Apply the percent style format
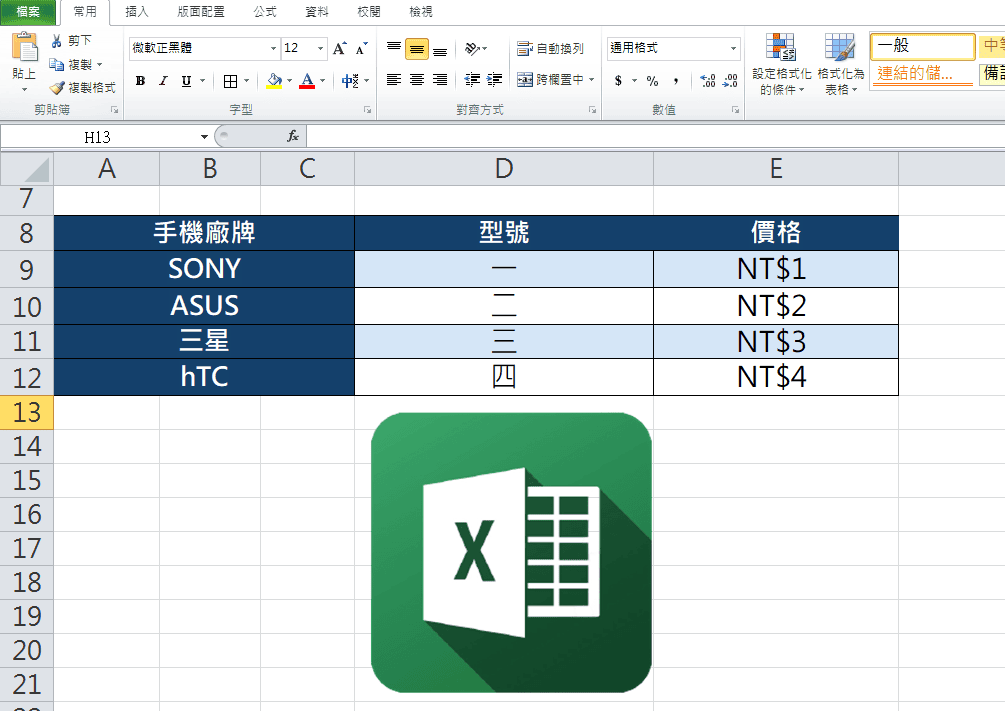Viewport: 1005px width, 711px height. point(652,81)
